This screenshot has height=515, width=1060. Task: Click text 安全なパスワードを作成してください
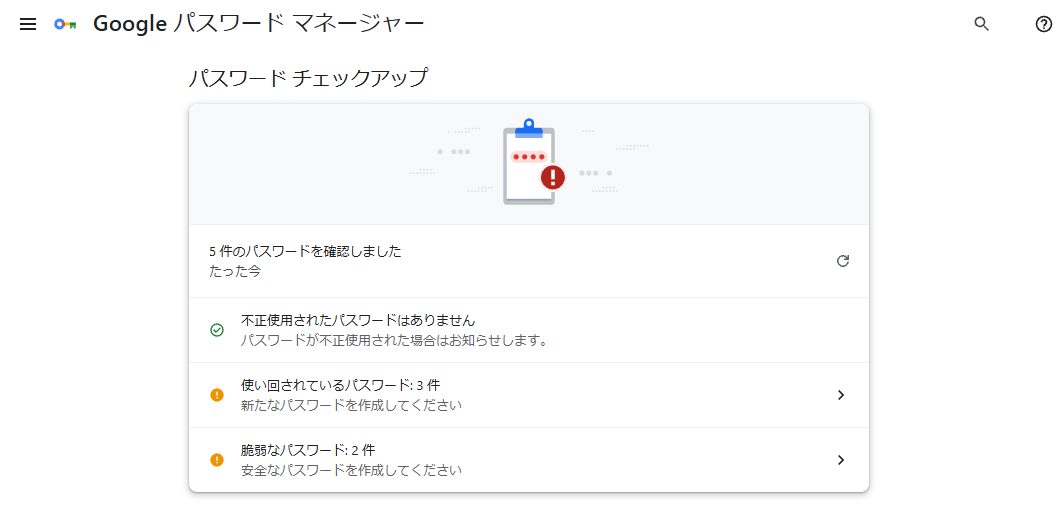pyautogui.click(x=352, y=470)
